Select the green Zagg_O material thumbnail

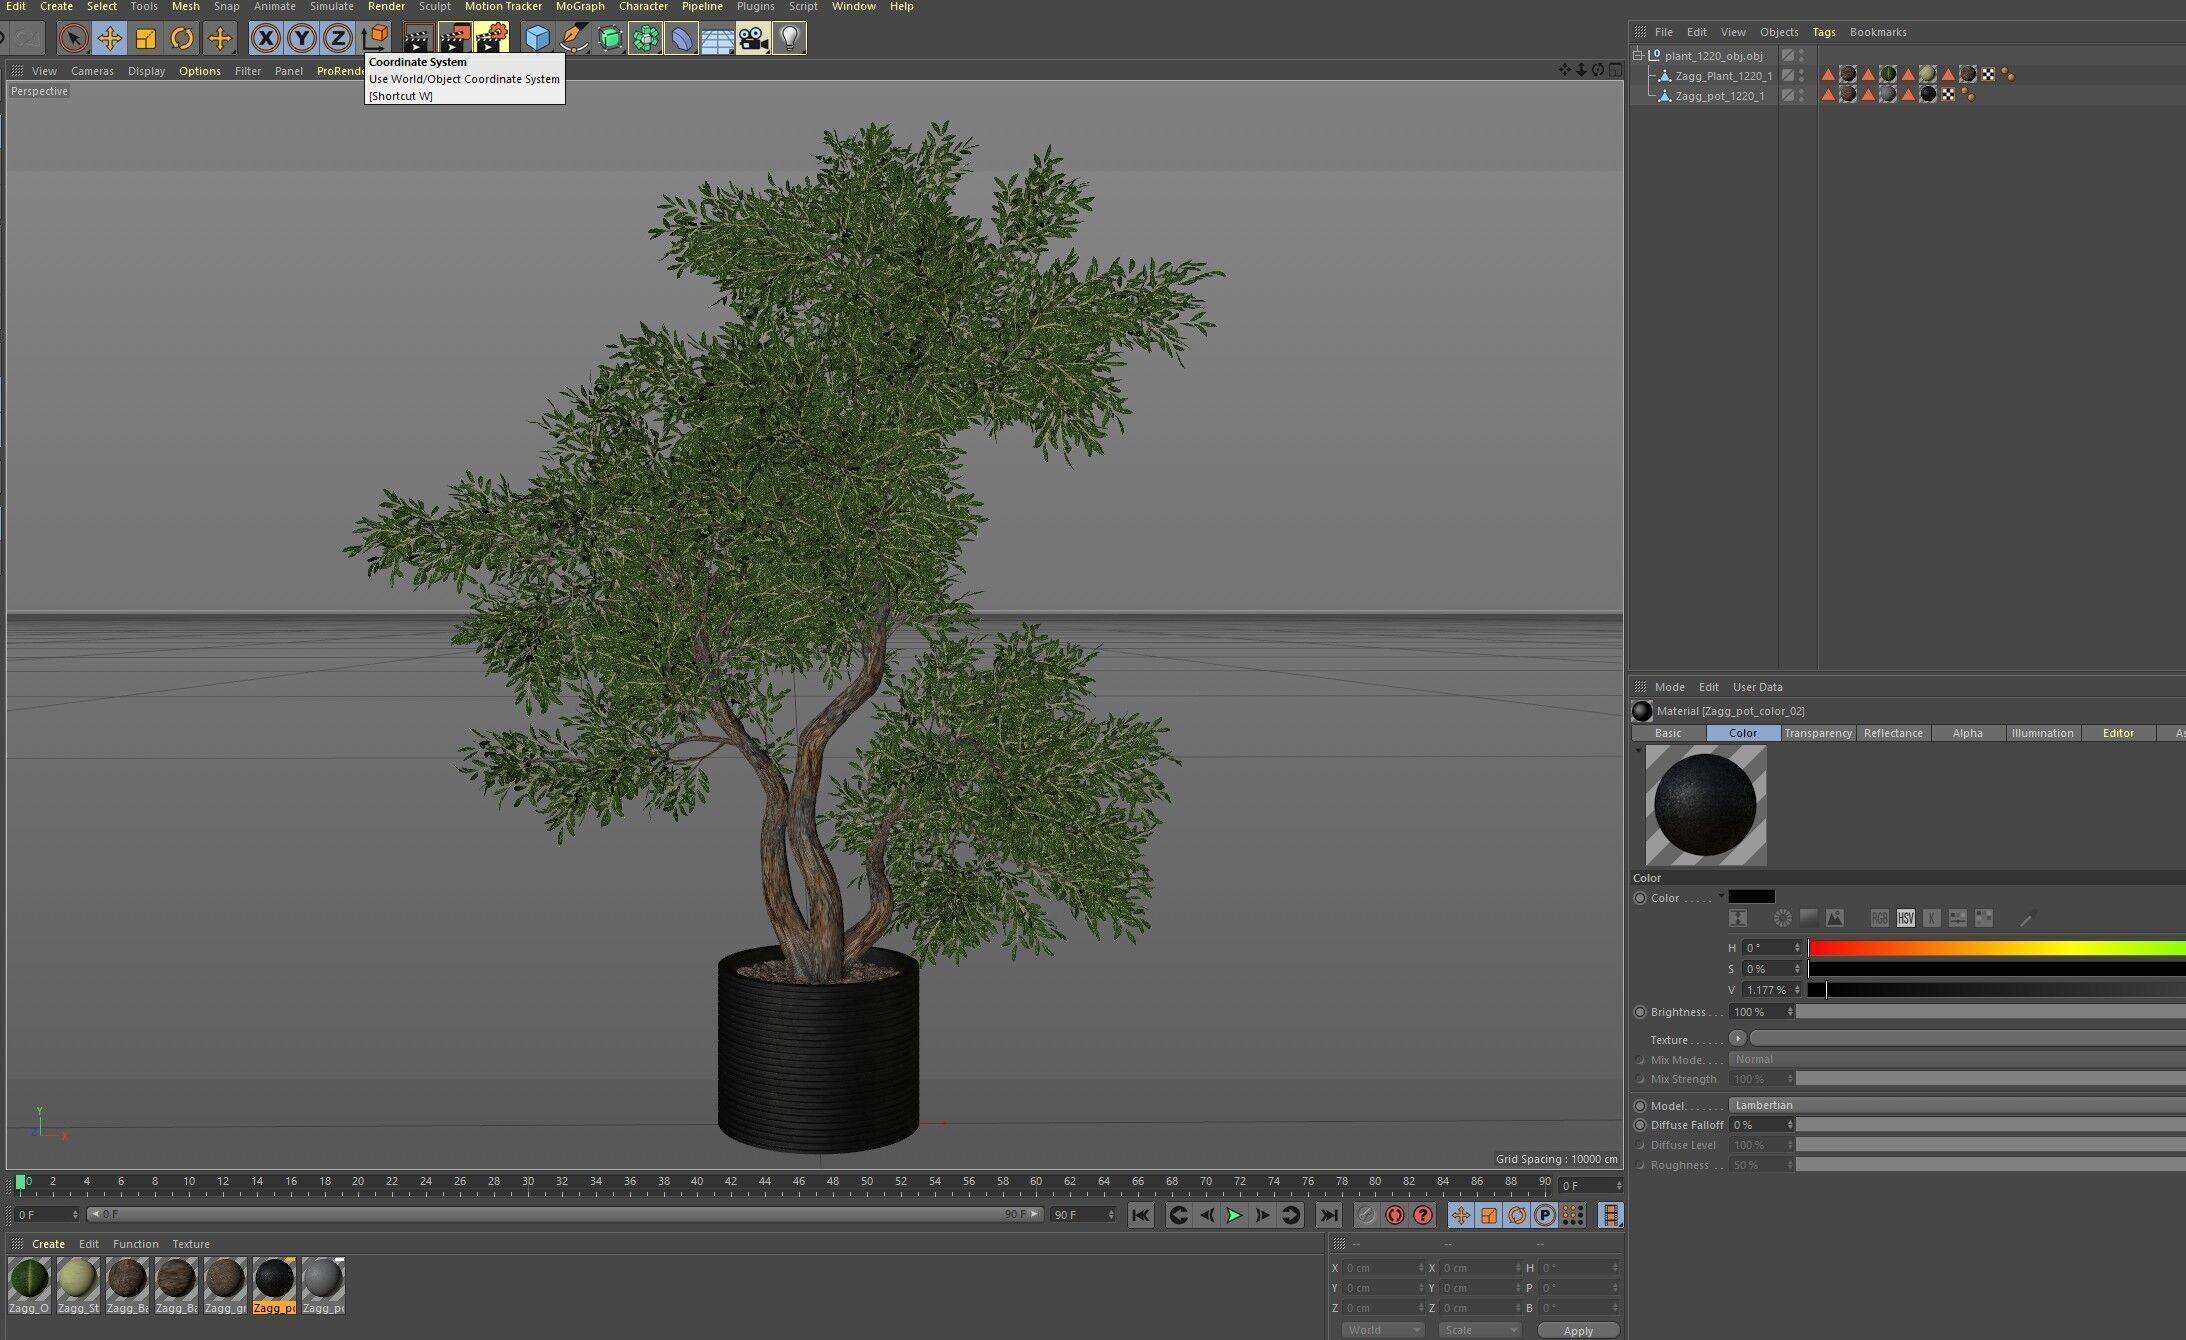tap(29, 1279)
